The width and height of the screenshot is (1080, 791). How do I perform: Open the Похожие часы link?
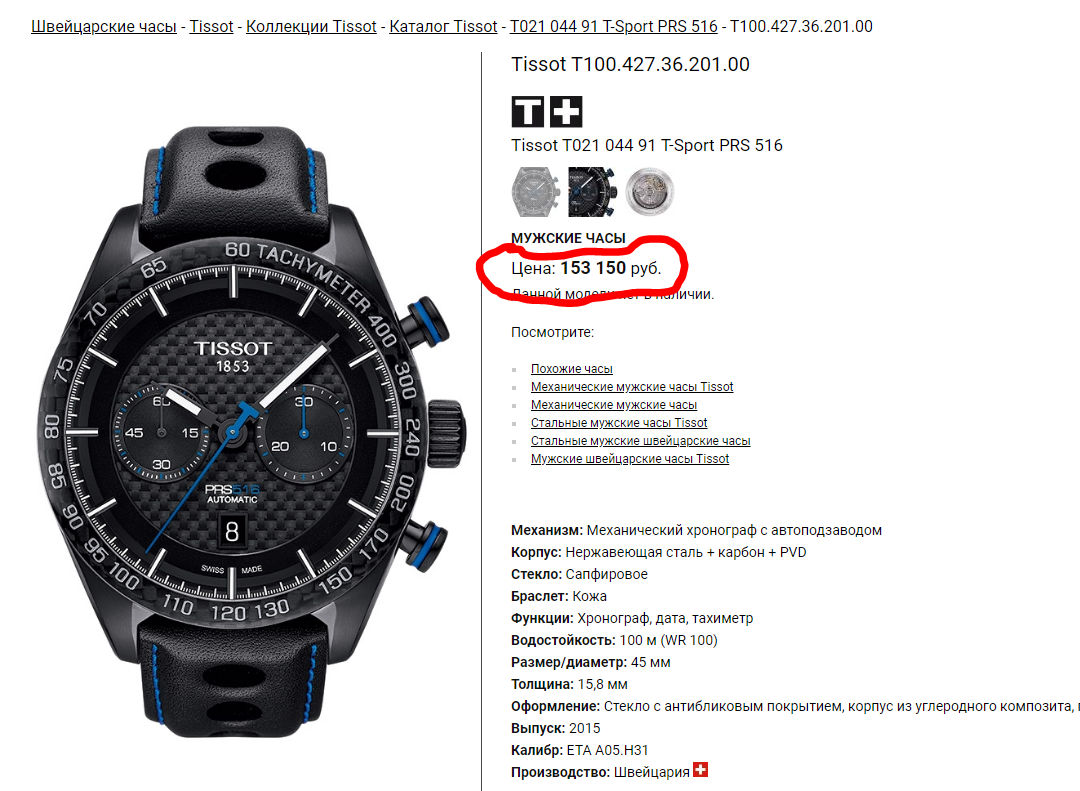click(x=572, y=369)
